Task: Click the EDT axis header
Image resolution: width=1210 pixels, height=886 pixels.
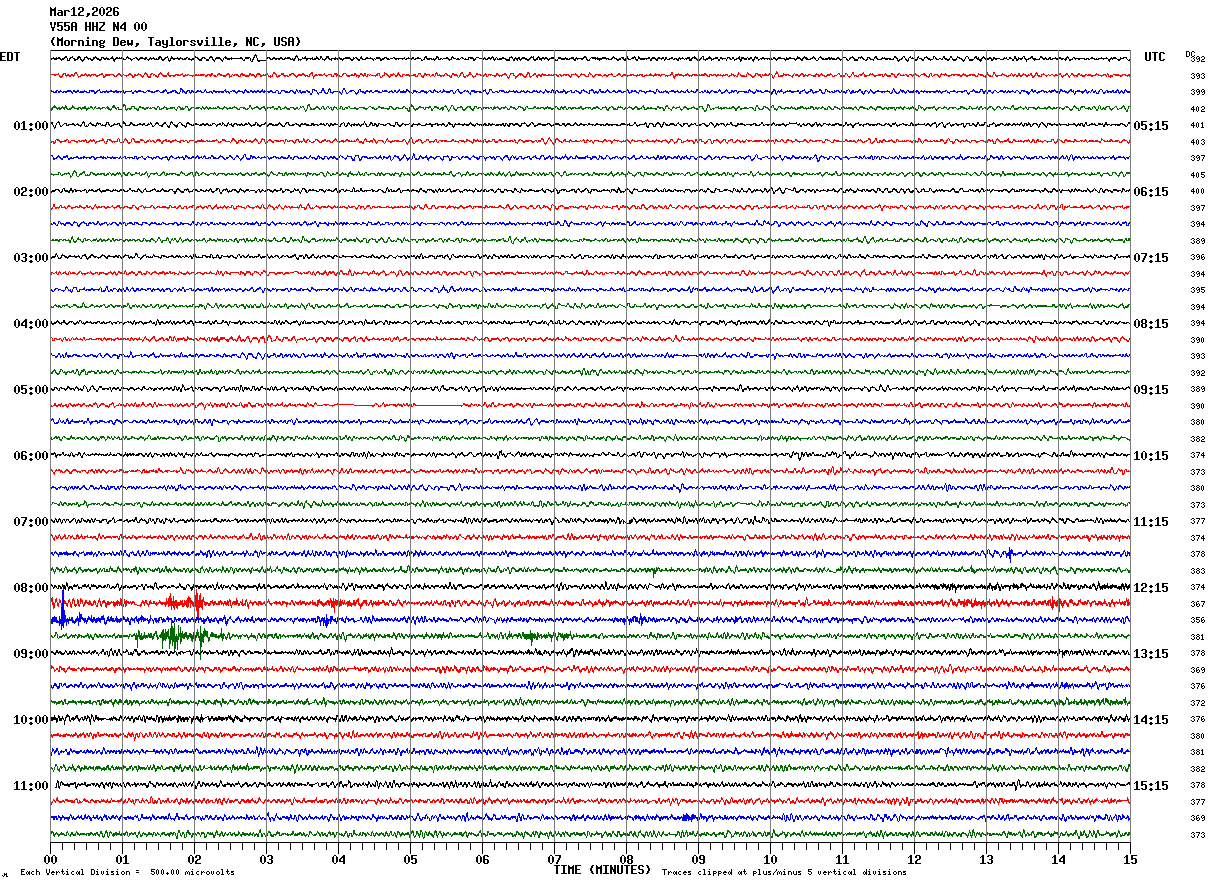Action: tap(10, 57)
